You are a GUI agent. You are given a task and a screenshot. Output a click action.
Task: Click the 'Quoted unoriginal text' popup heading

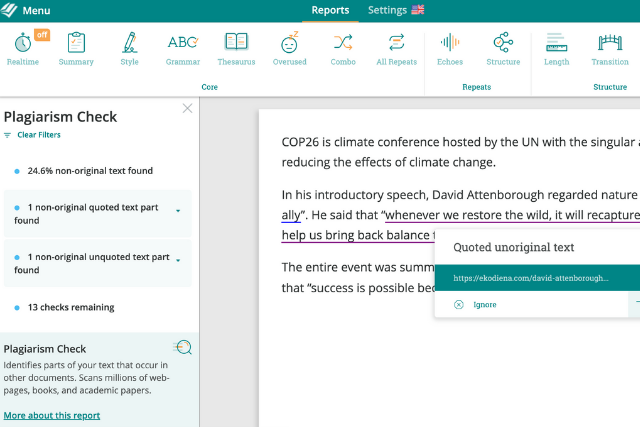513,247
